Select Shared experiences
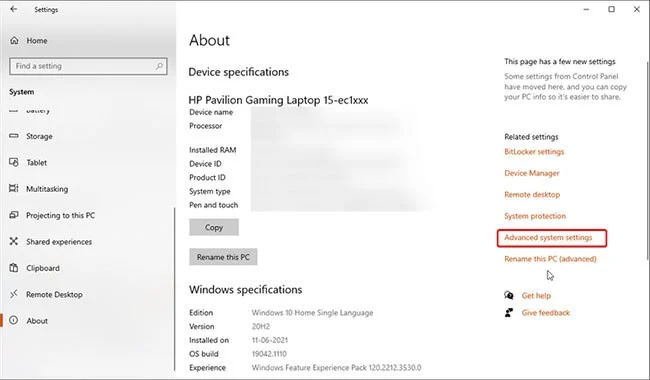650x380 pixels. [59, 242]
